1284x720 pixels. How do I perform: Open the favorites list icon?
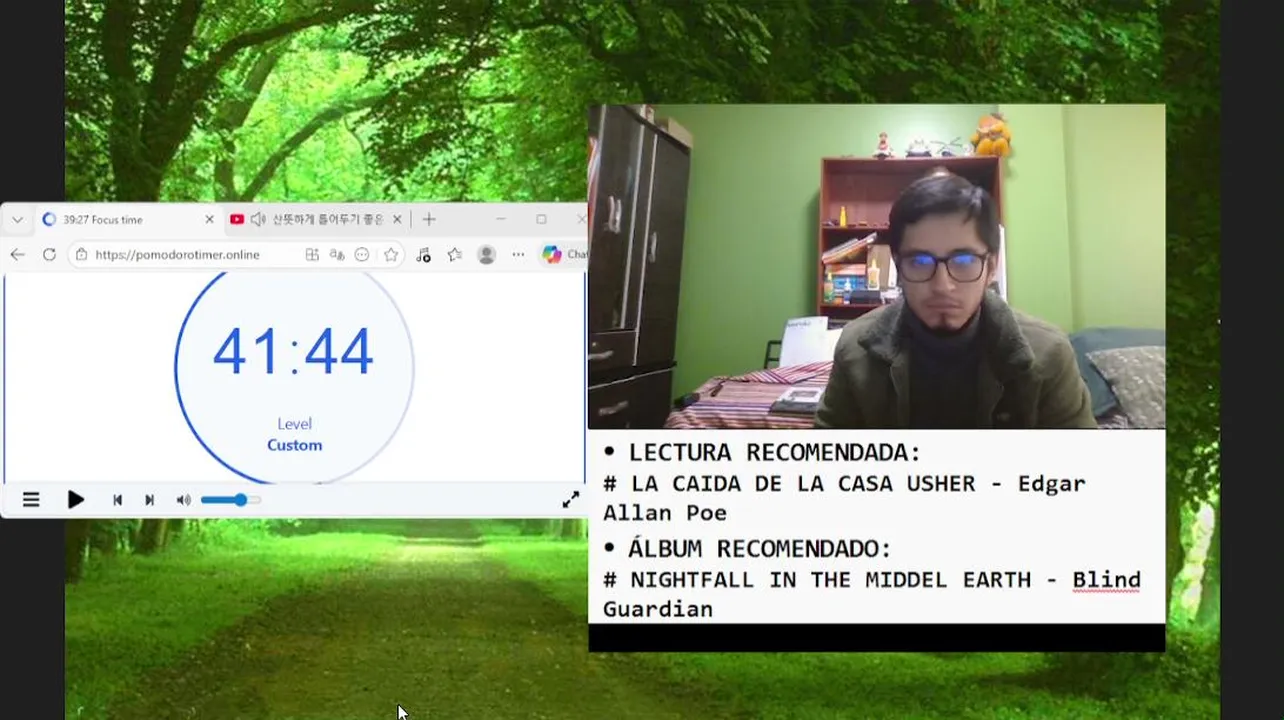point(455,255)
